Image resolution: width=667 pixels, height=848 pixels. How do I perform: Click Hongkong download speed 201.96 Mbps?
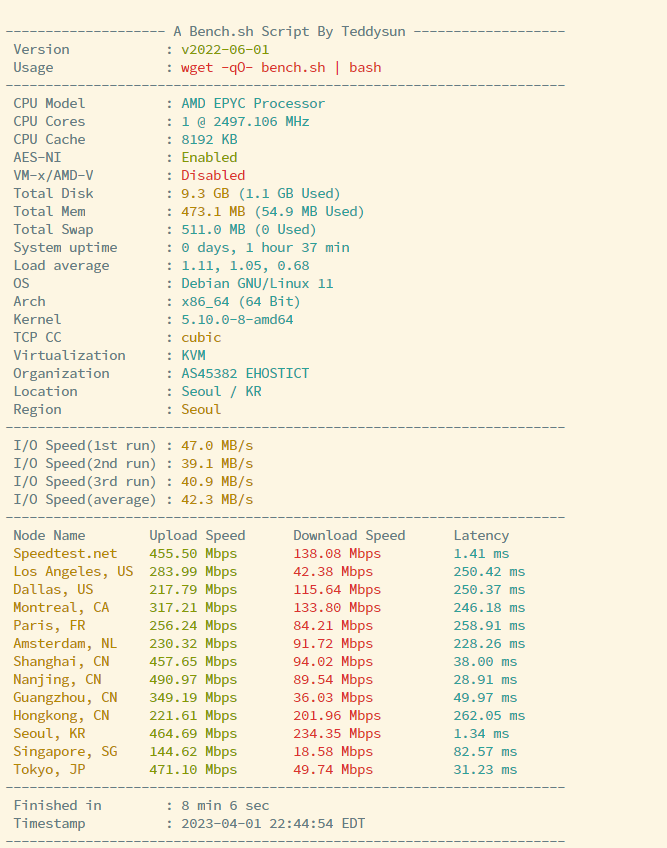pos(337,716)
